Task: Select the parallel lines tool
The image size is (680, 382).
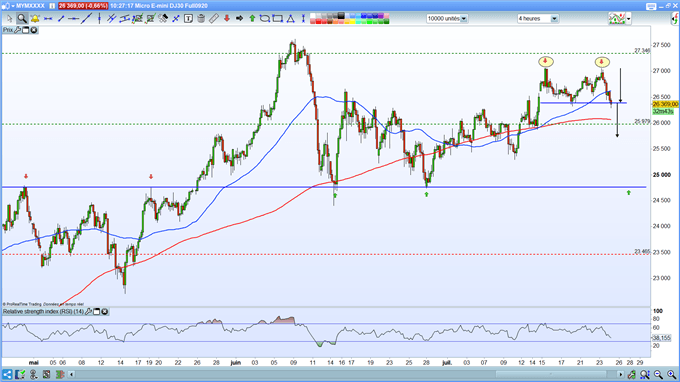Action: (x=111, y=19)
